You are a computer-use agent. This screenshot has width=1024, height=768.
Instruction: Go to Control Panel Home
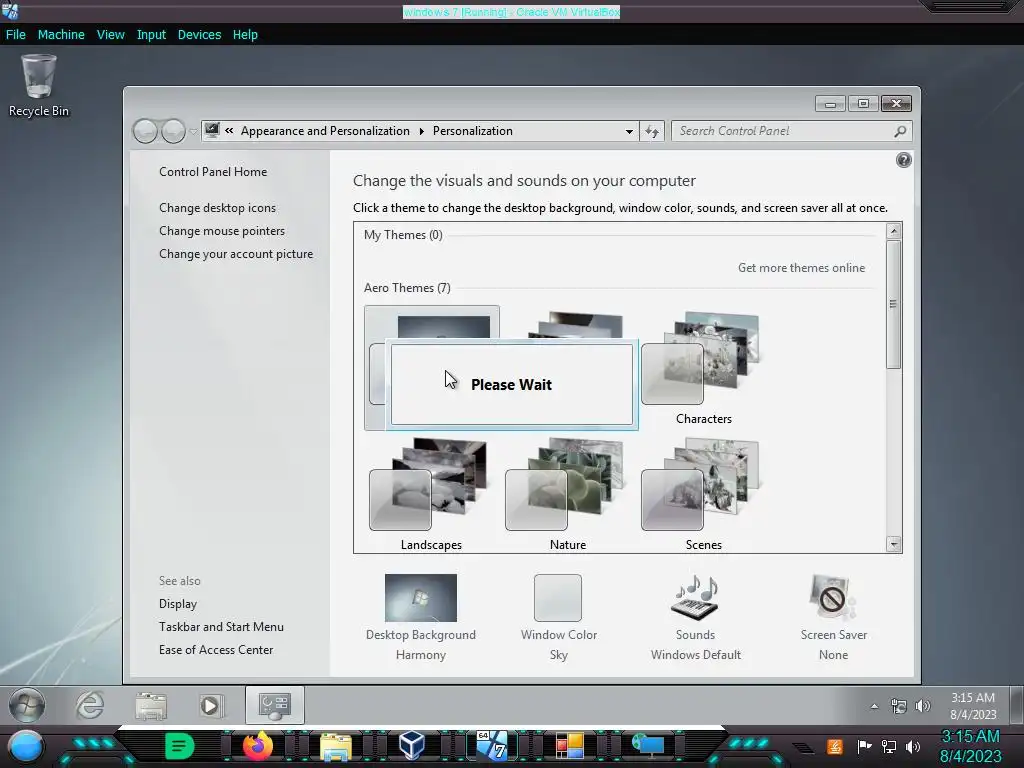click(x=213, y=172)
